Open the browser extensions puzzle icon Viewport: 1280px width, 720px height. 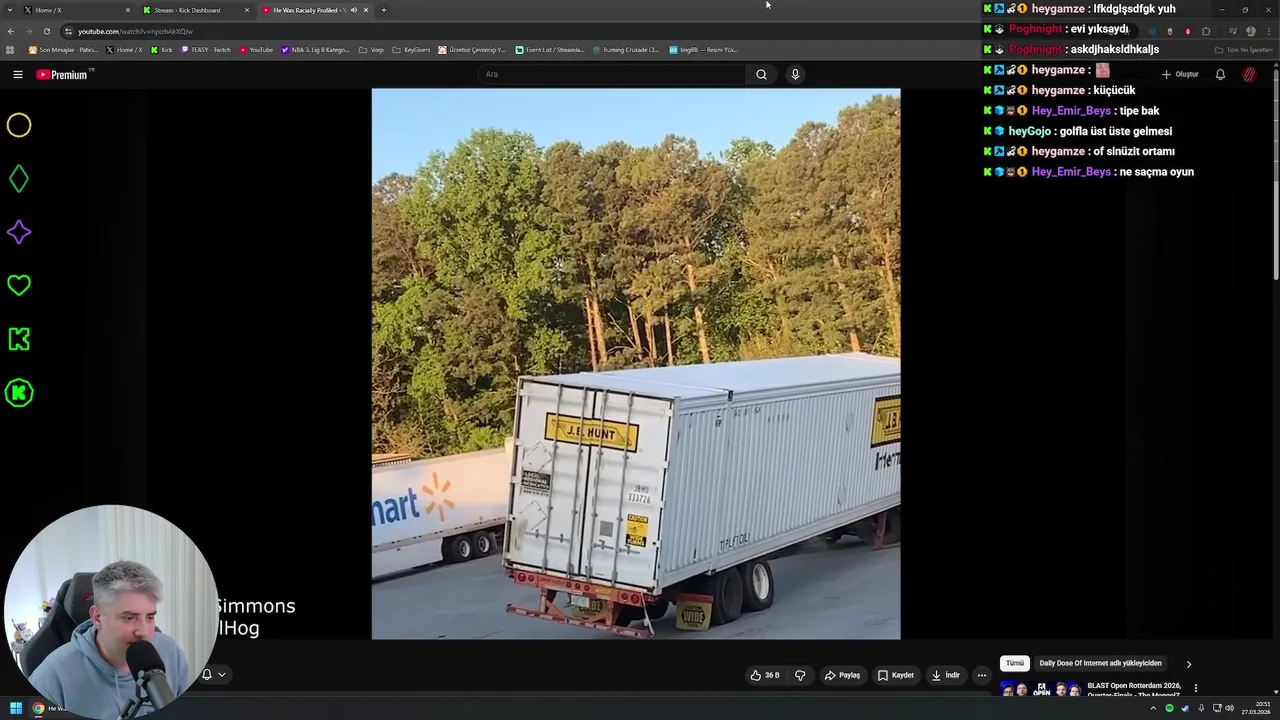click(1206, 31)
